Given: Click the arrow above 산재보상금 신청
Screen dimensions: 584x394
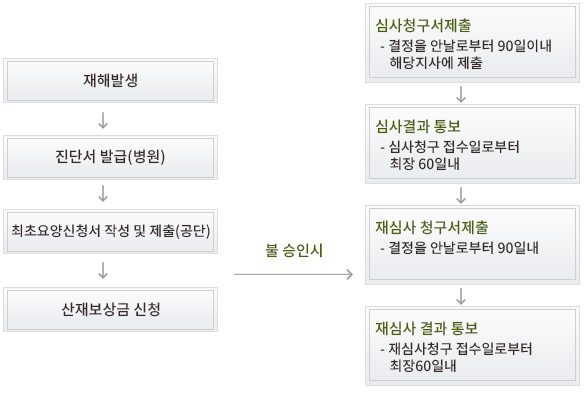Looking at the screenshot, I should [x=103, y=270].
